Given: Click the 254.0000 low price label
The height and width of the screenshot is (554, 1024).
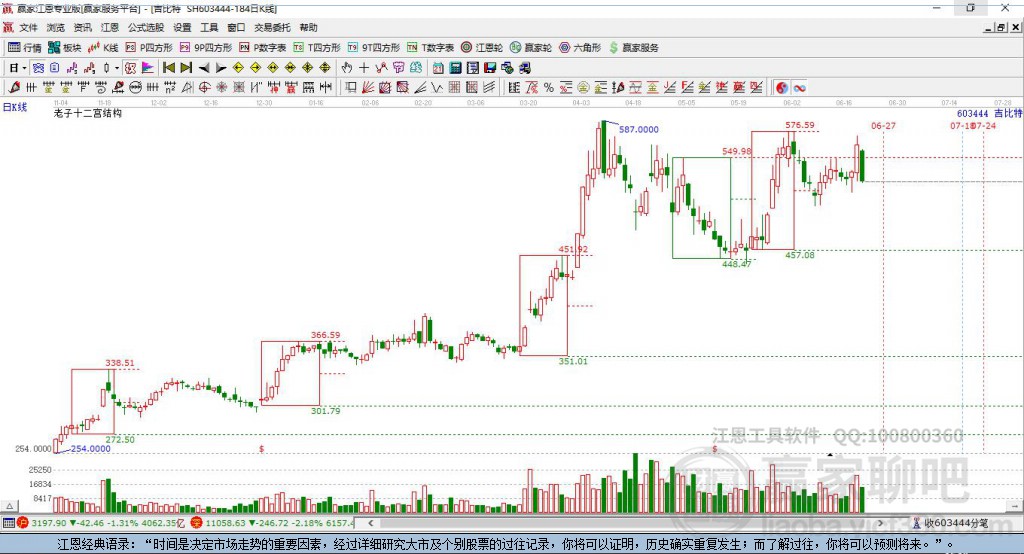Looking at the screenshot, I should pos(90,449).
